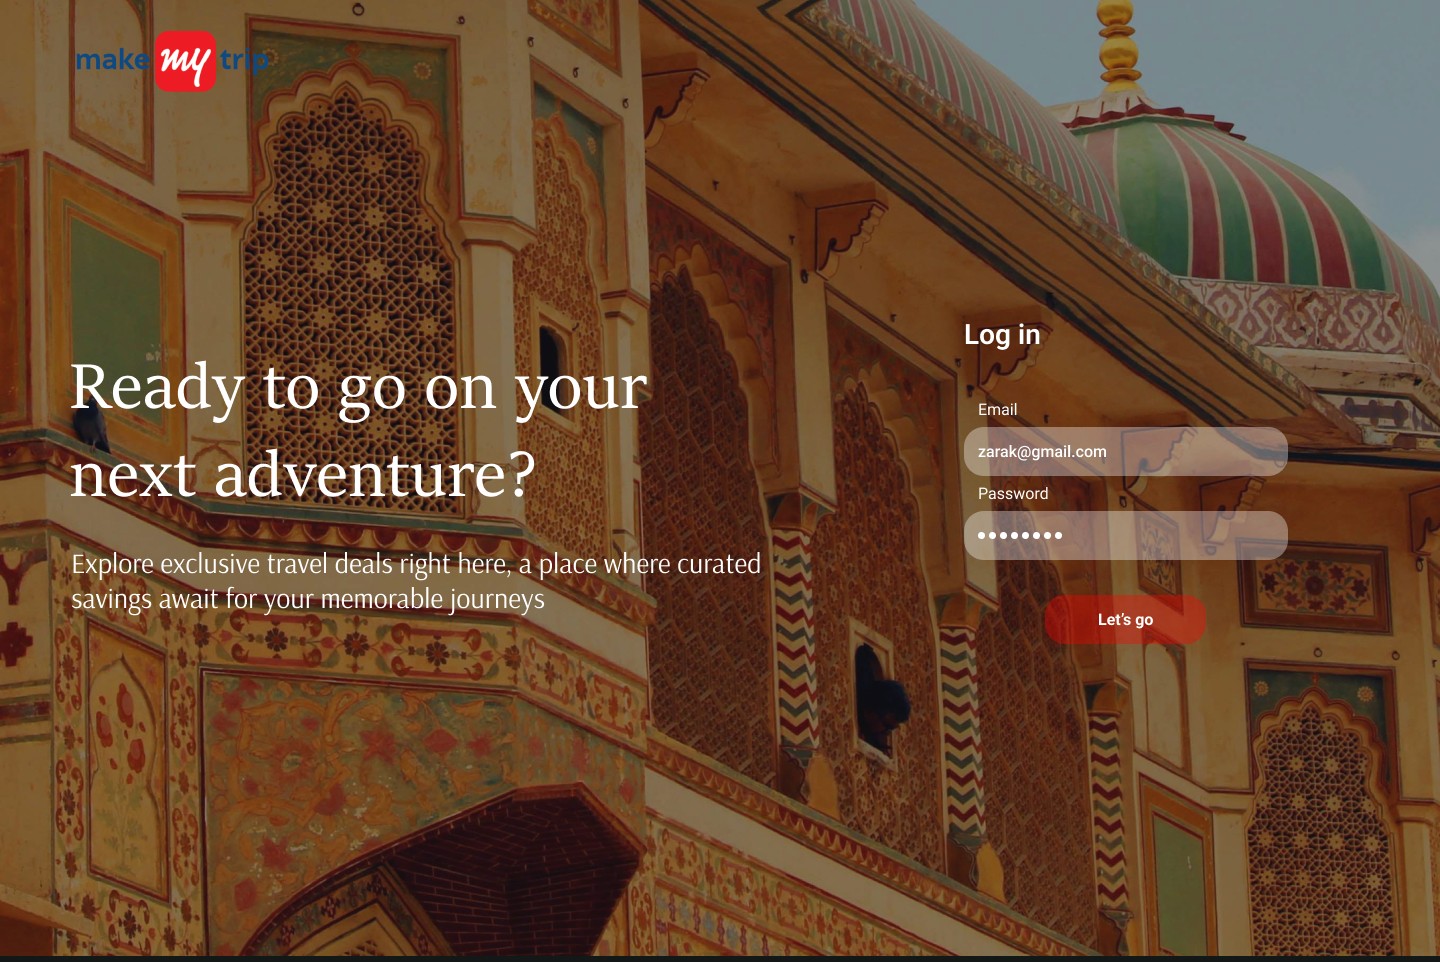Click the 'Explore exclusive travel deals' subtitle line
This screenshot has width=1440, height=962.
coord(416,564)
